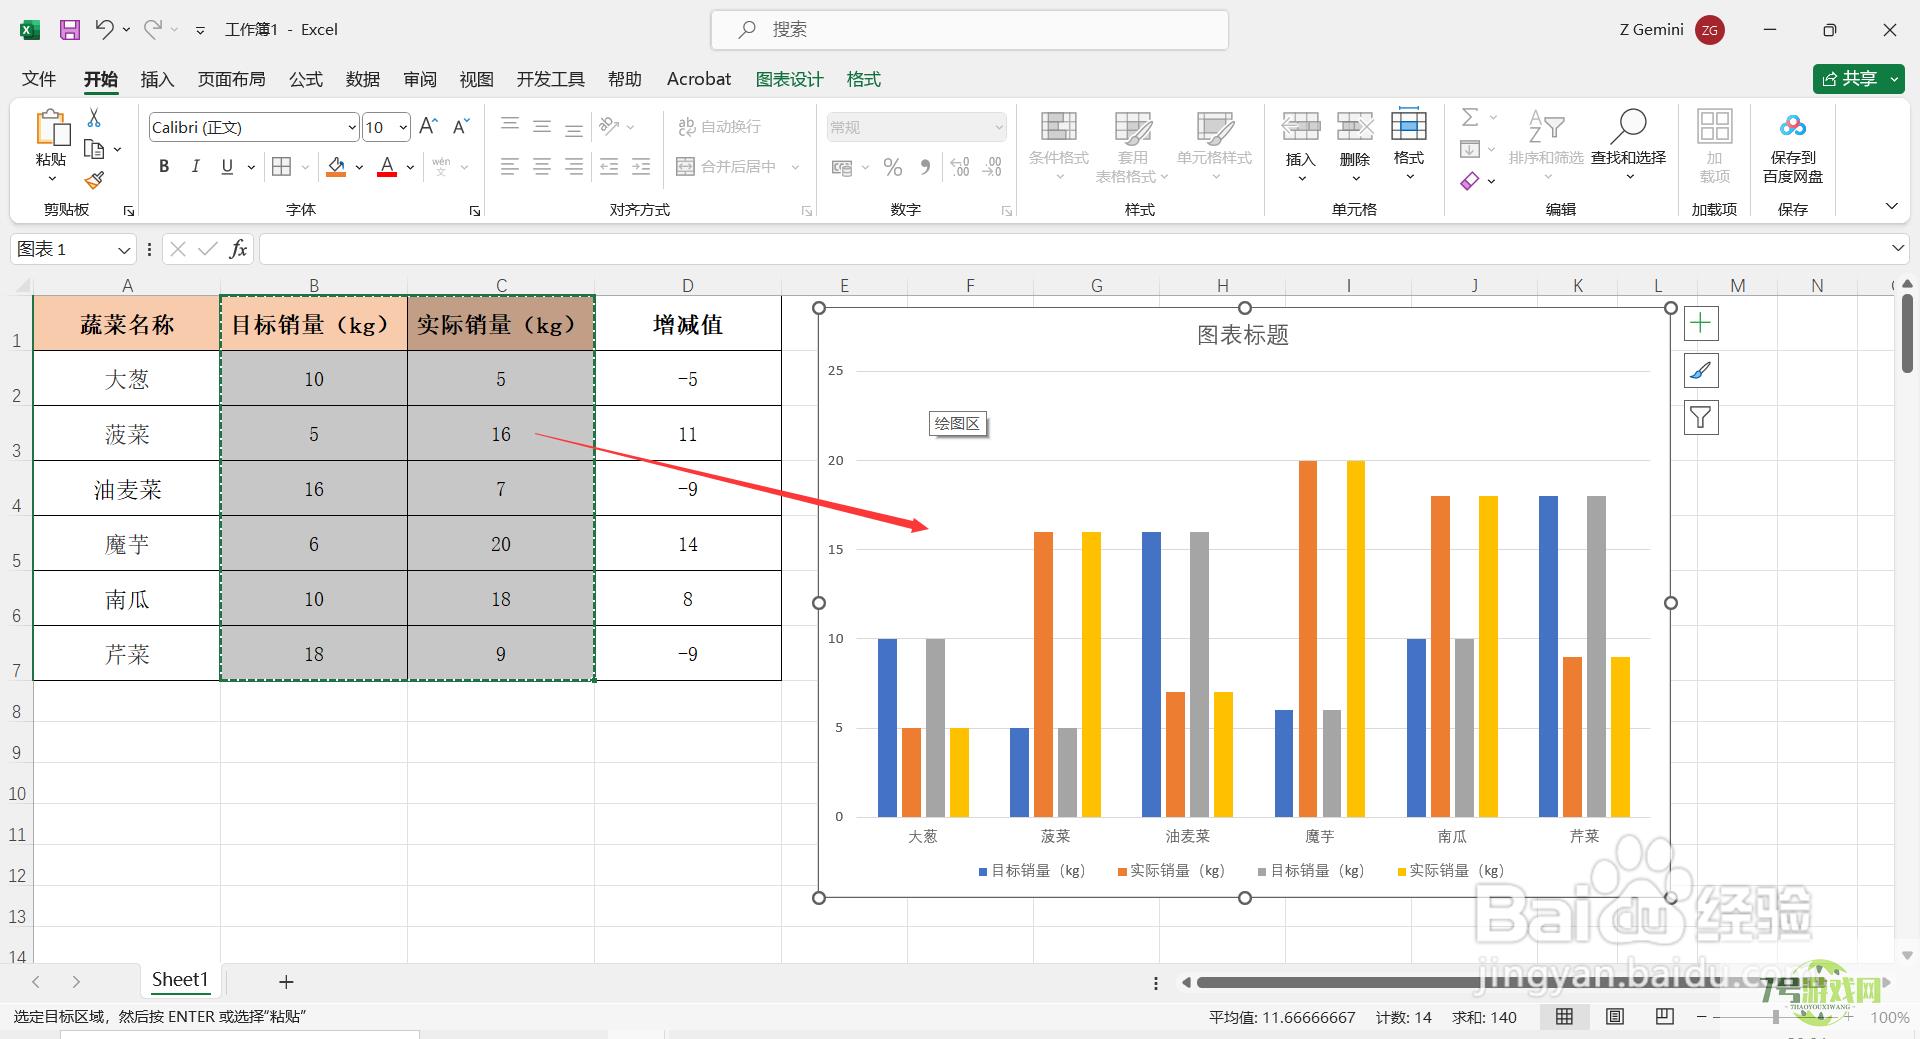This screenshot has height=1039, width=1920.
Task: Click the cell Borders icon
Action: click(282, 167)
